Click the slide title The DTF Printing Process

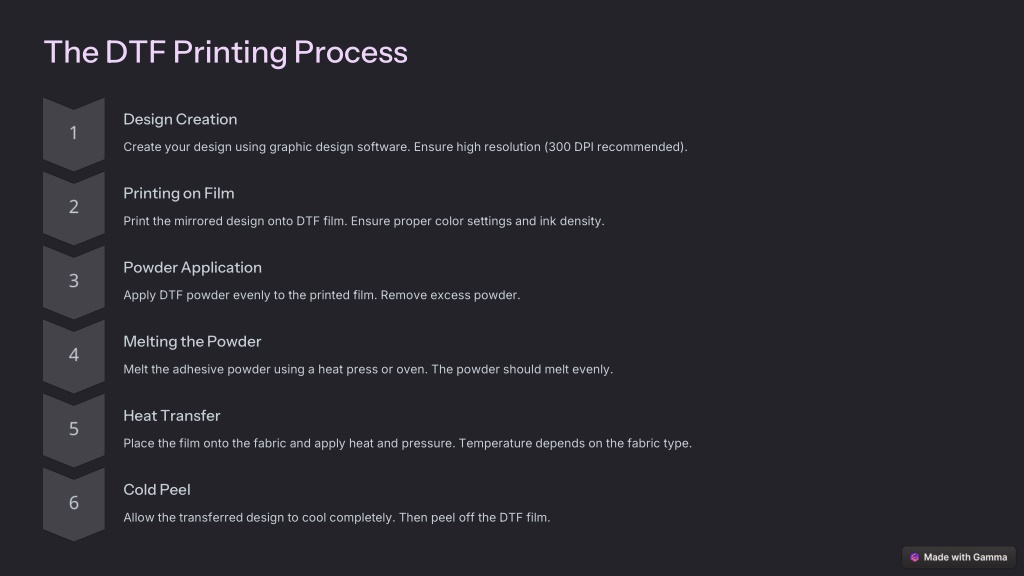point(225,52)
